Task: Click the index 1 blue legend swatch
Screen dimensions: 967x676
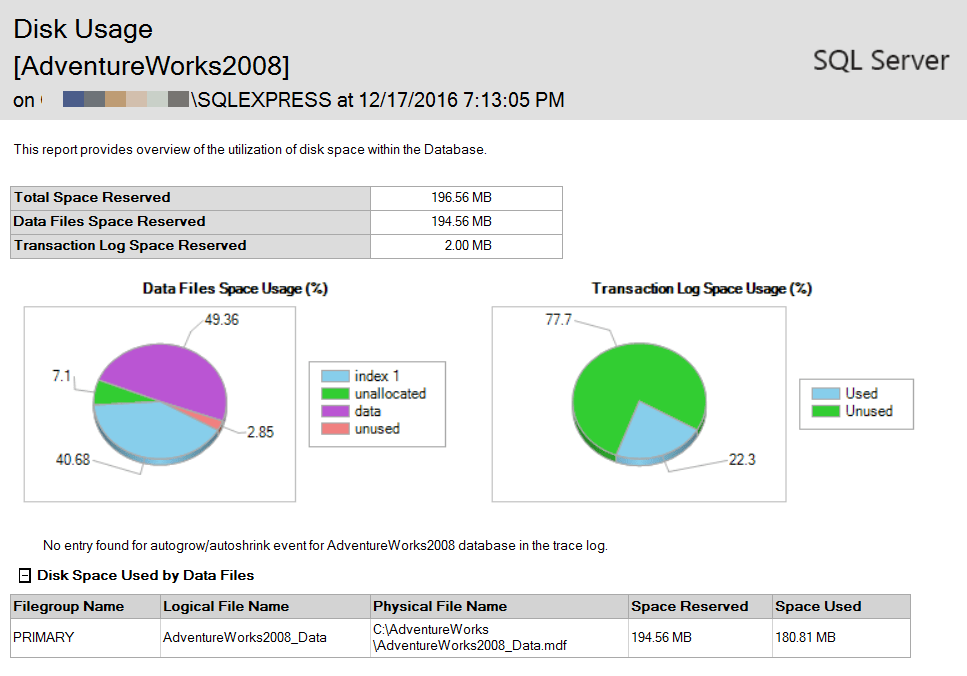Action: tap(335, 376)
